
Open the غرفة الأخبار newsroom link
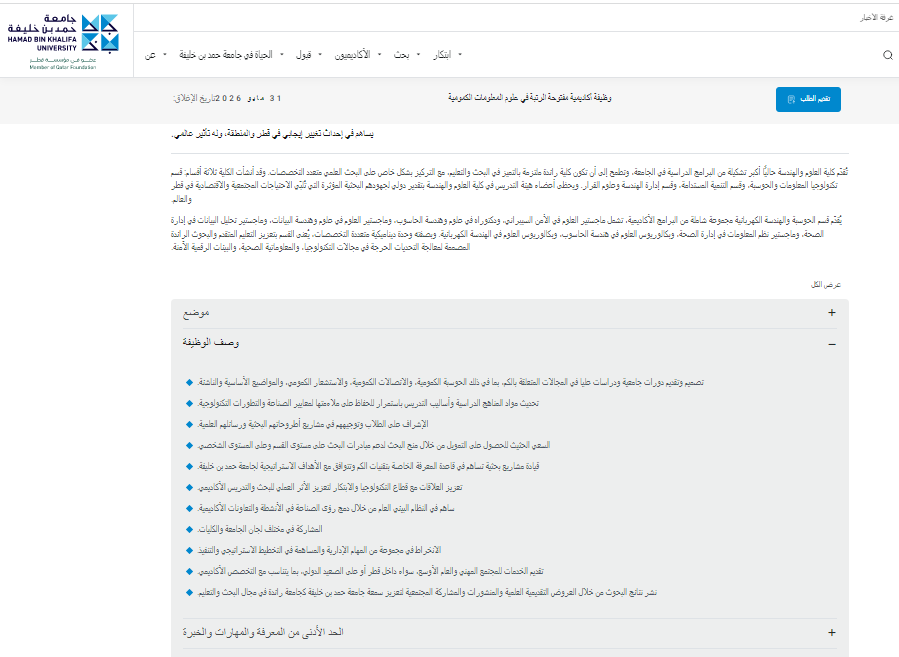click(875, 18)
